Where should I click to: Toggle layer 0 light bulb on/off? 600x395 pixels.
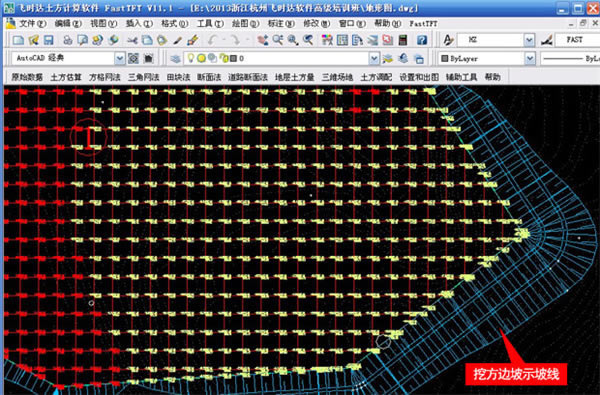coord(190,58)
